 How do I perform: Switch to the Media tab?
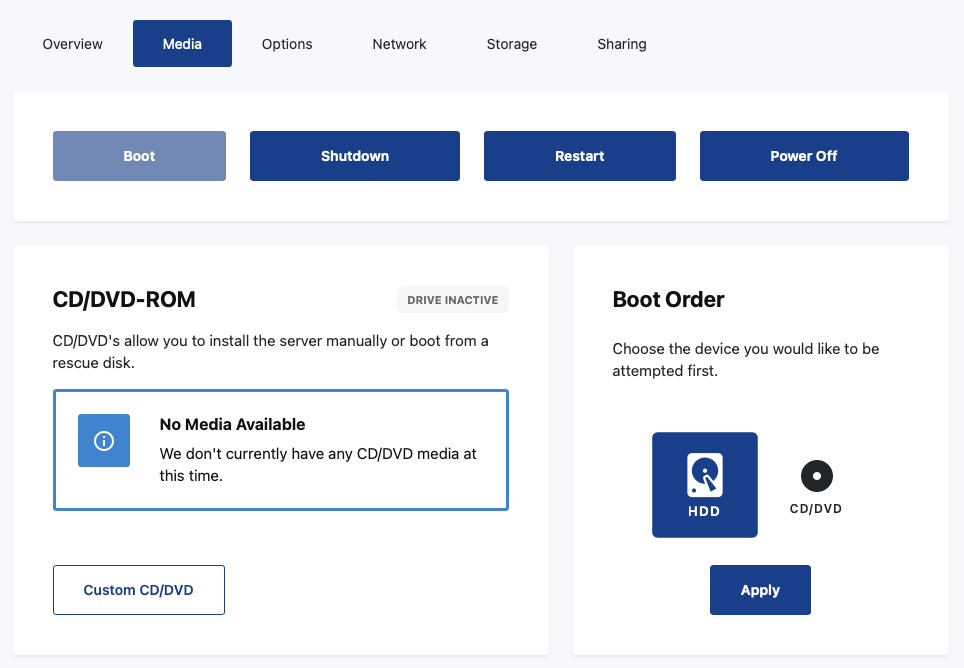[182, 44]
